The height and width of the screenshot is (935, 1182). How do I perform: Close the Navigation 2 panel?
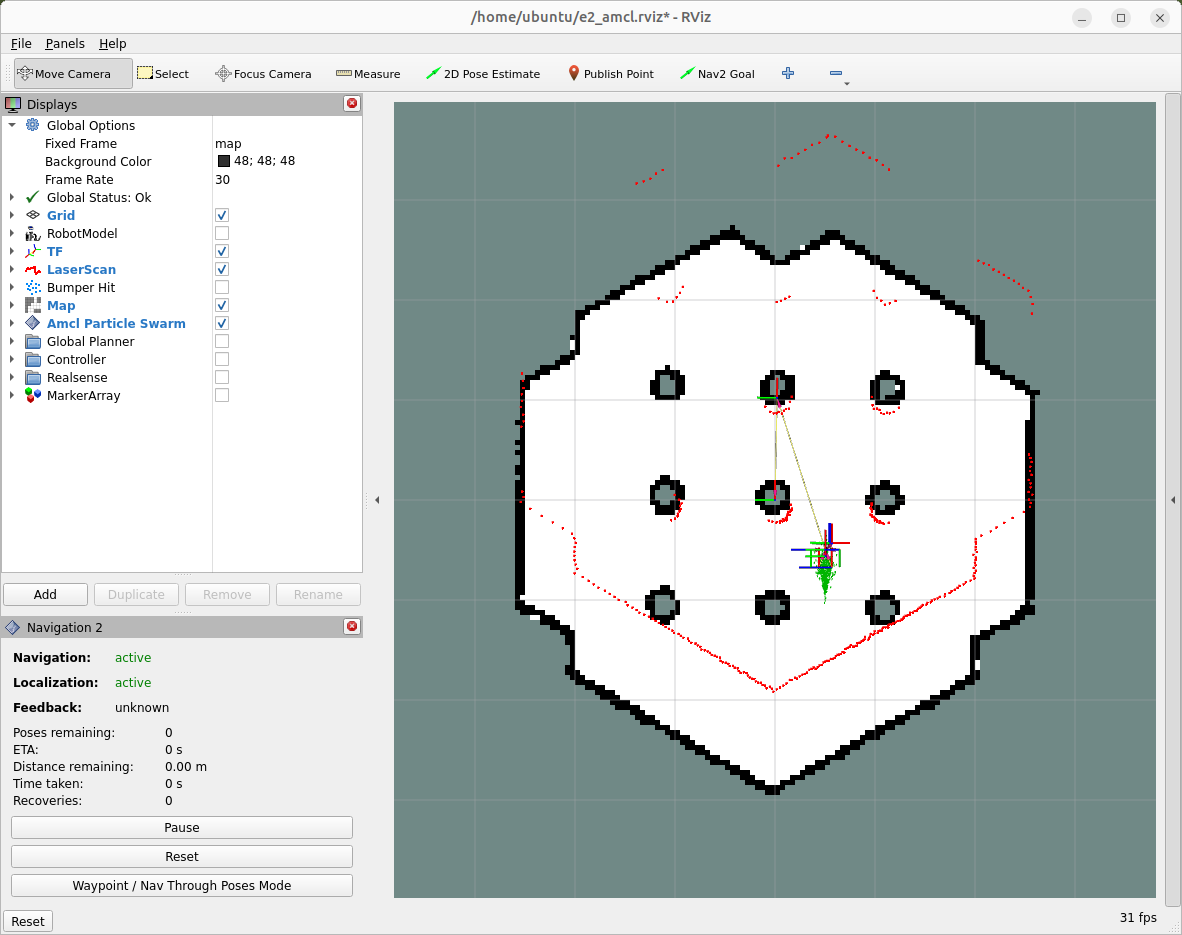(352, 627)
